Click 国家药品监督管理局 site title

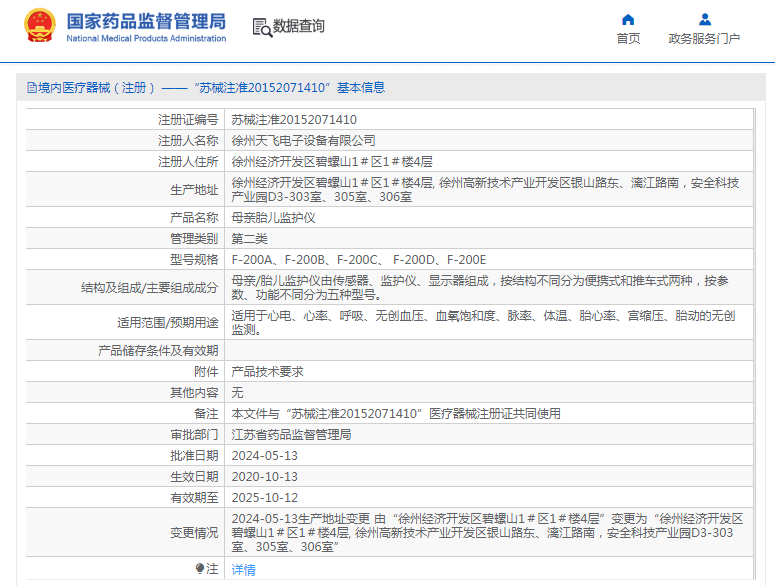click(146, 21)
